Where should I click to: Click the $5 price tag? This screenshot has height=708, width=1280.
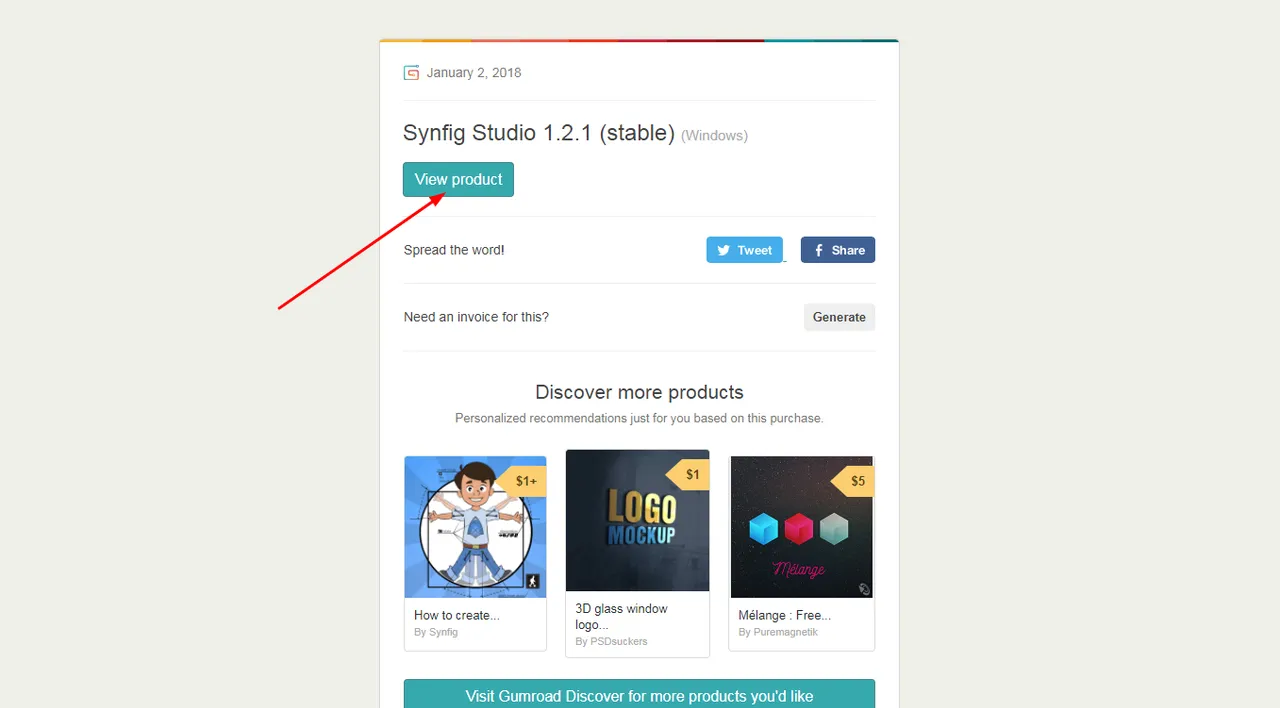coord(855,481)
